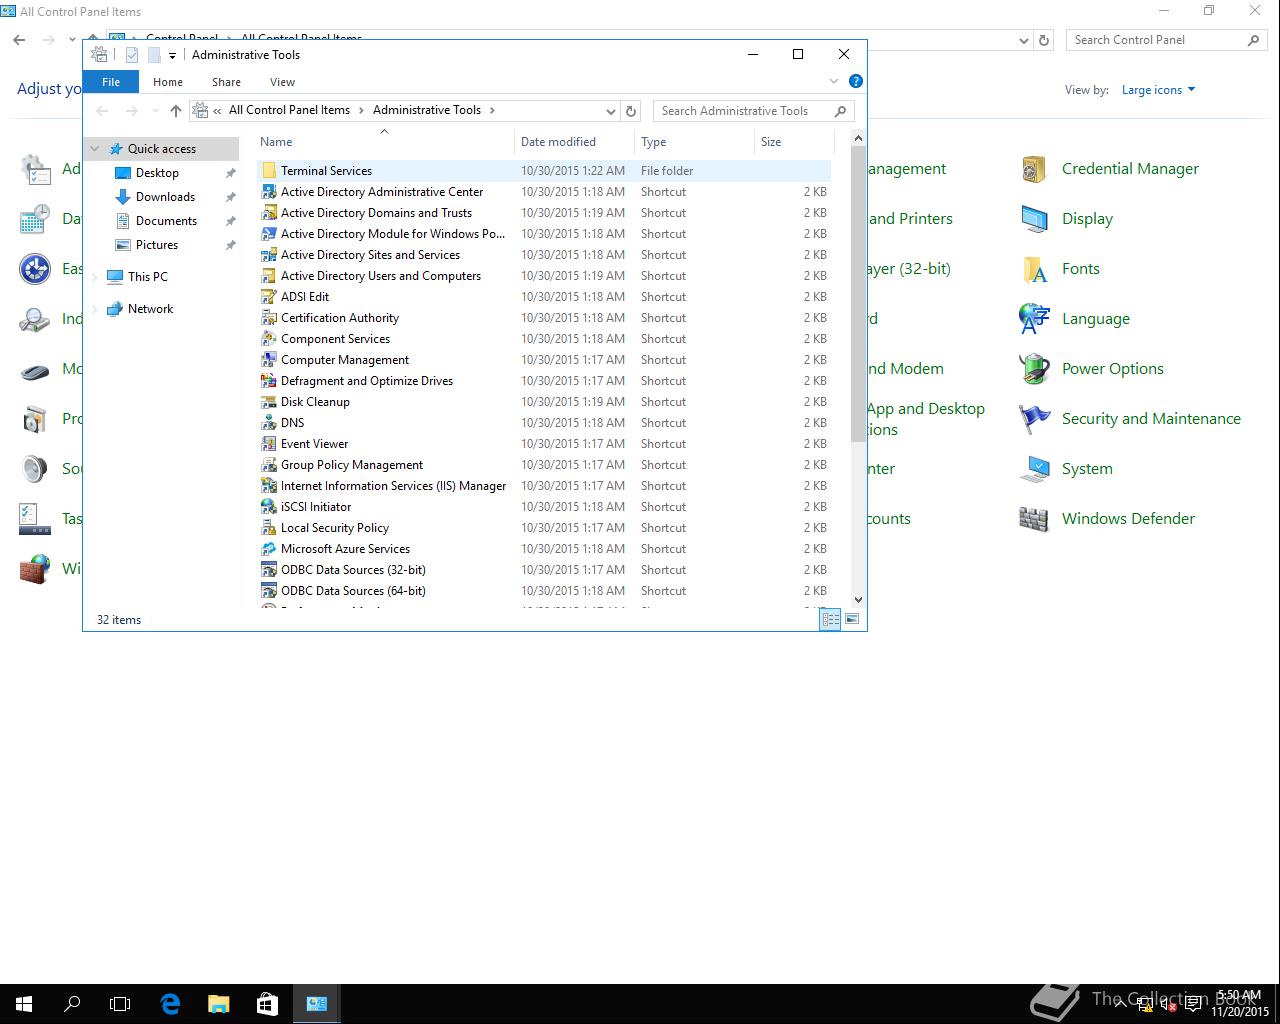Switch to large thumbnails view button
Viewport: 1280px width, 1024px height.
(852, 620)
